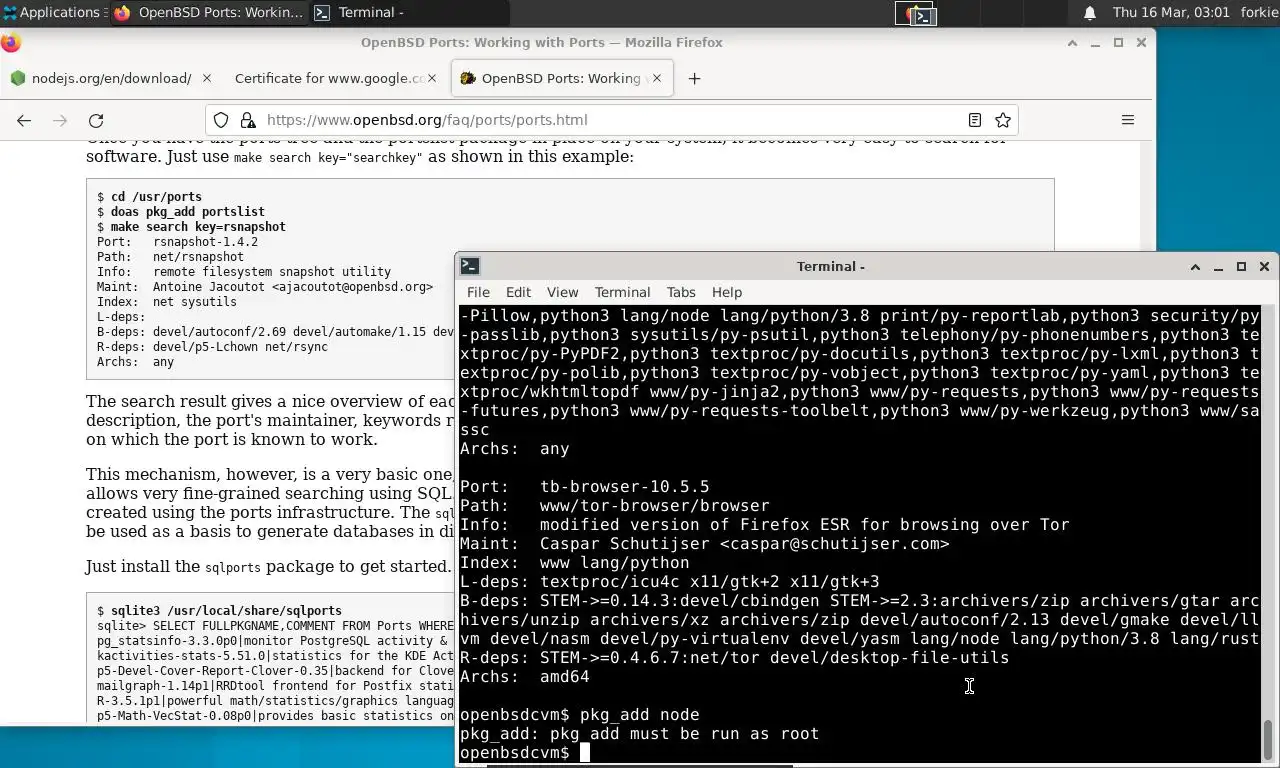Click 'Path: www/tor-browser/browser' in terminal
The width and height of the screenshot is (1280, 768).
click(x=614, y=506)
